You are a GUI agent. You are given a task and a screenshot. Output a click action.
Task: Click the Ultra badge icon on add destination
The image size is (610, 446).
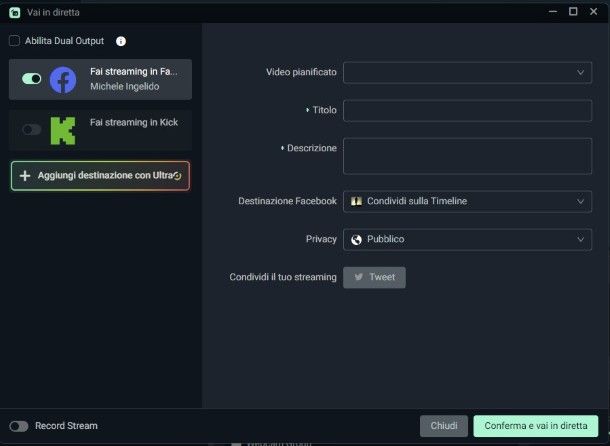[177, 176]
